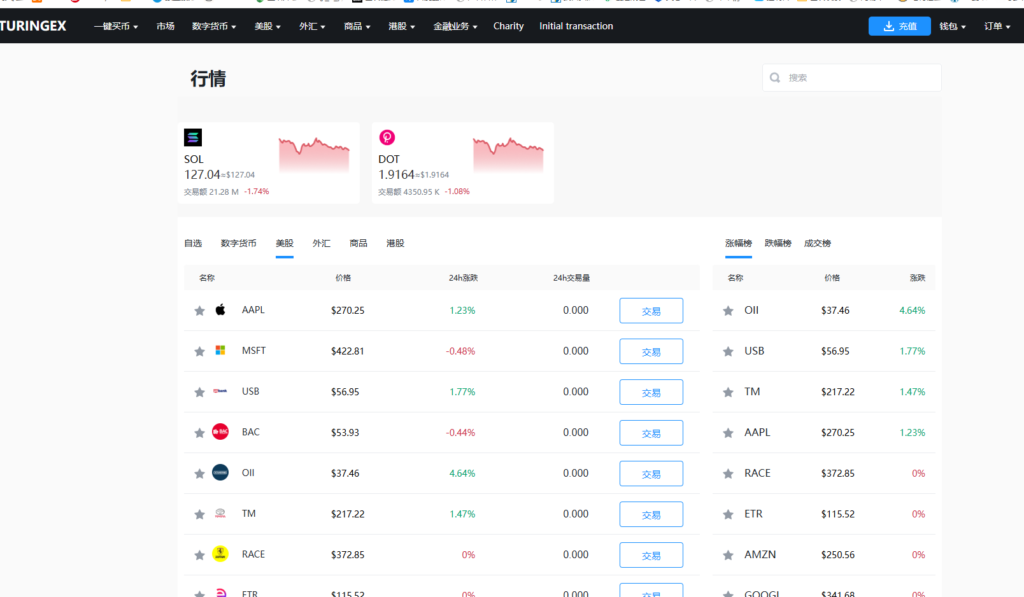Image resolution: width=1024 pixels, height=597 pixels.
Task: Expand the 钱包 wallet dropdown
Action: [952, 26]
